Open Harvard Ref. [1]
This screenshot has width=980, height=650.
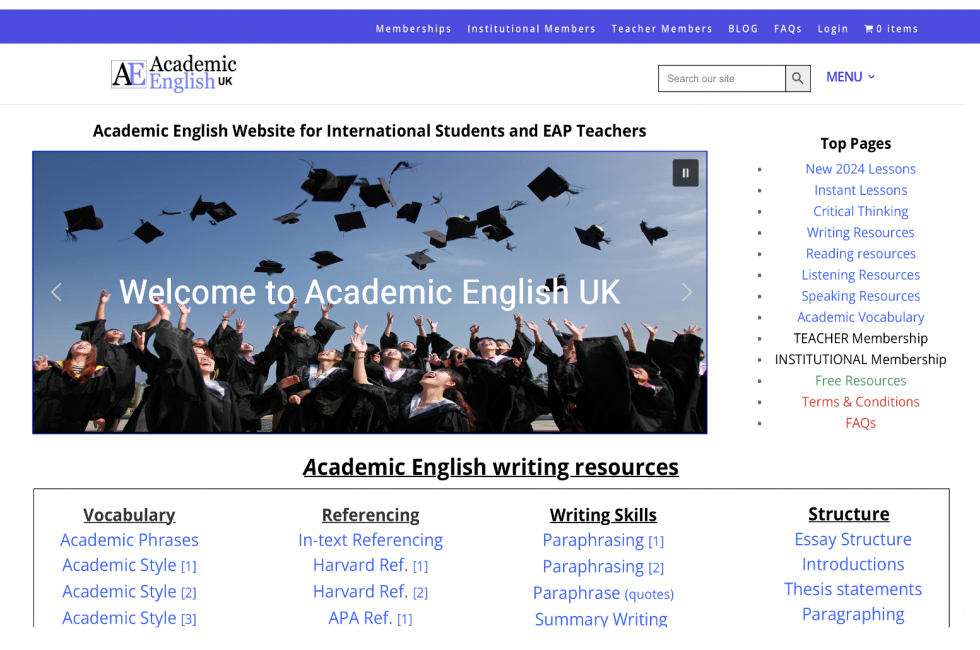coord(371,566)
